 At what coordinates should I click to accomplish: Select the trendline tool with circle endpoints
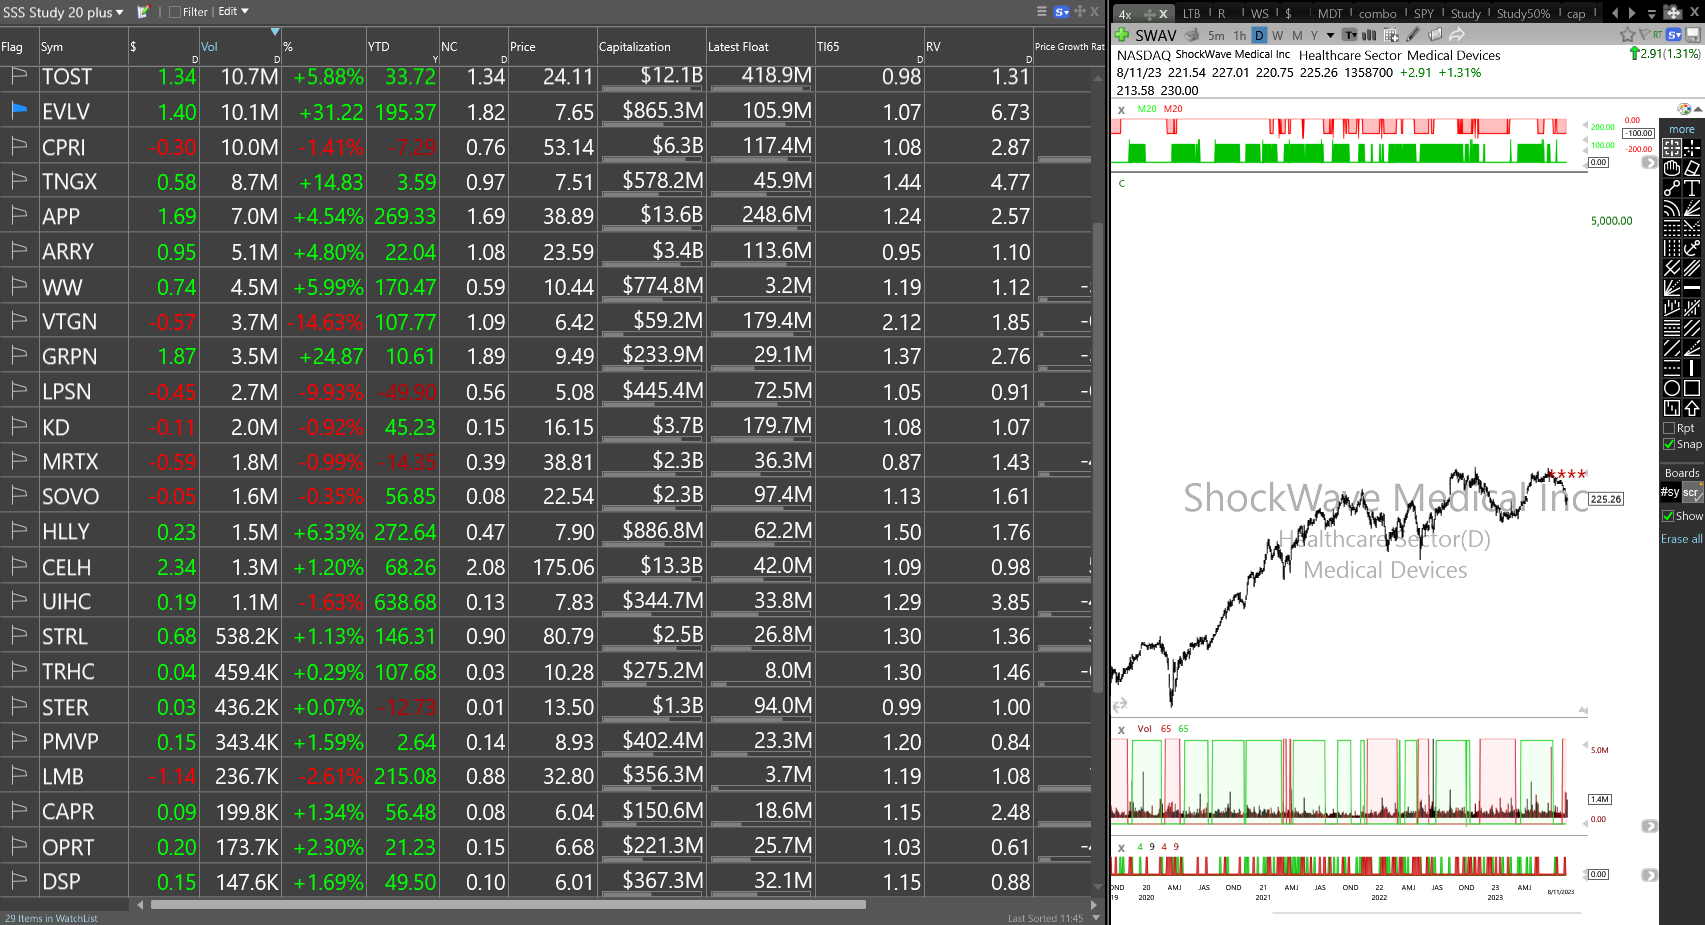1672,188
